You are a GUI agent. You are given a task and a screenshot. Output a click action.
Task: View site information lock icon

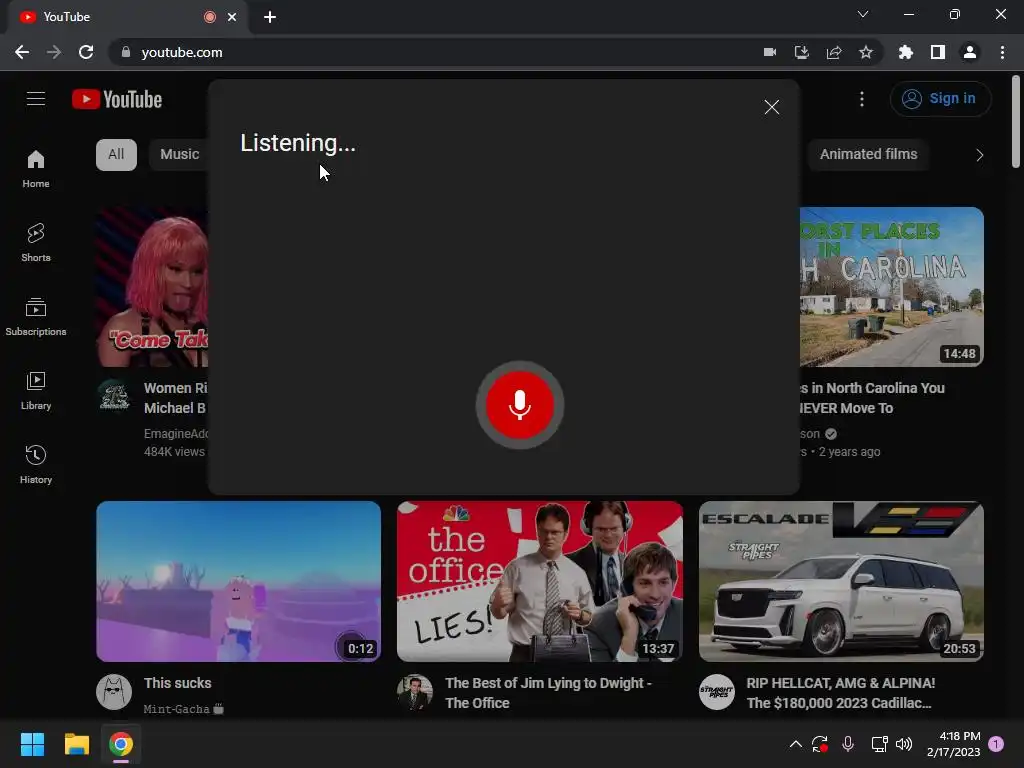[x=126, y=52]
